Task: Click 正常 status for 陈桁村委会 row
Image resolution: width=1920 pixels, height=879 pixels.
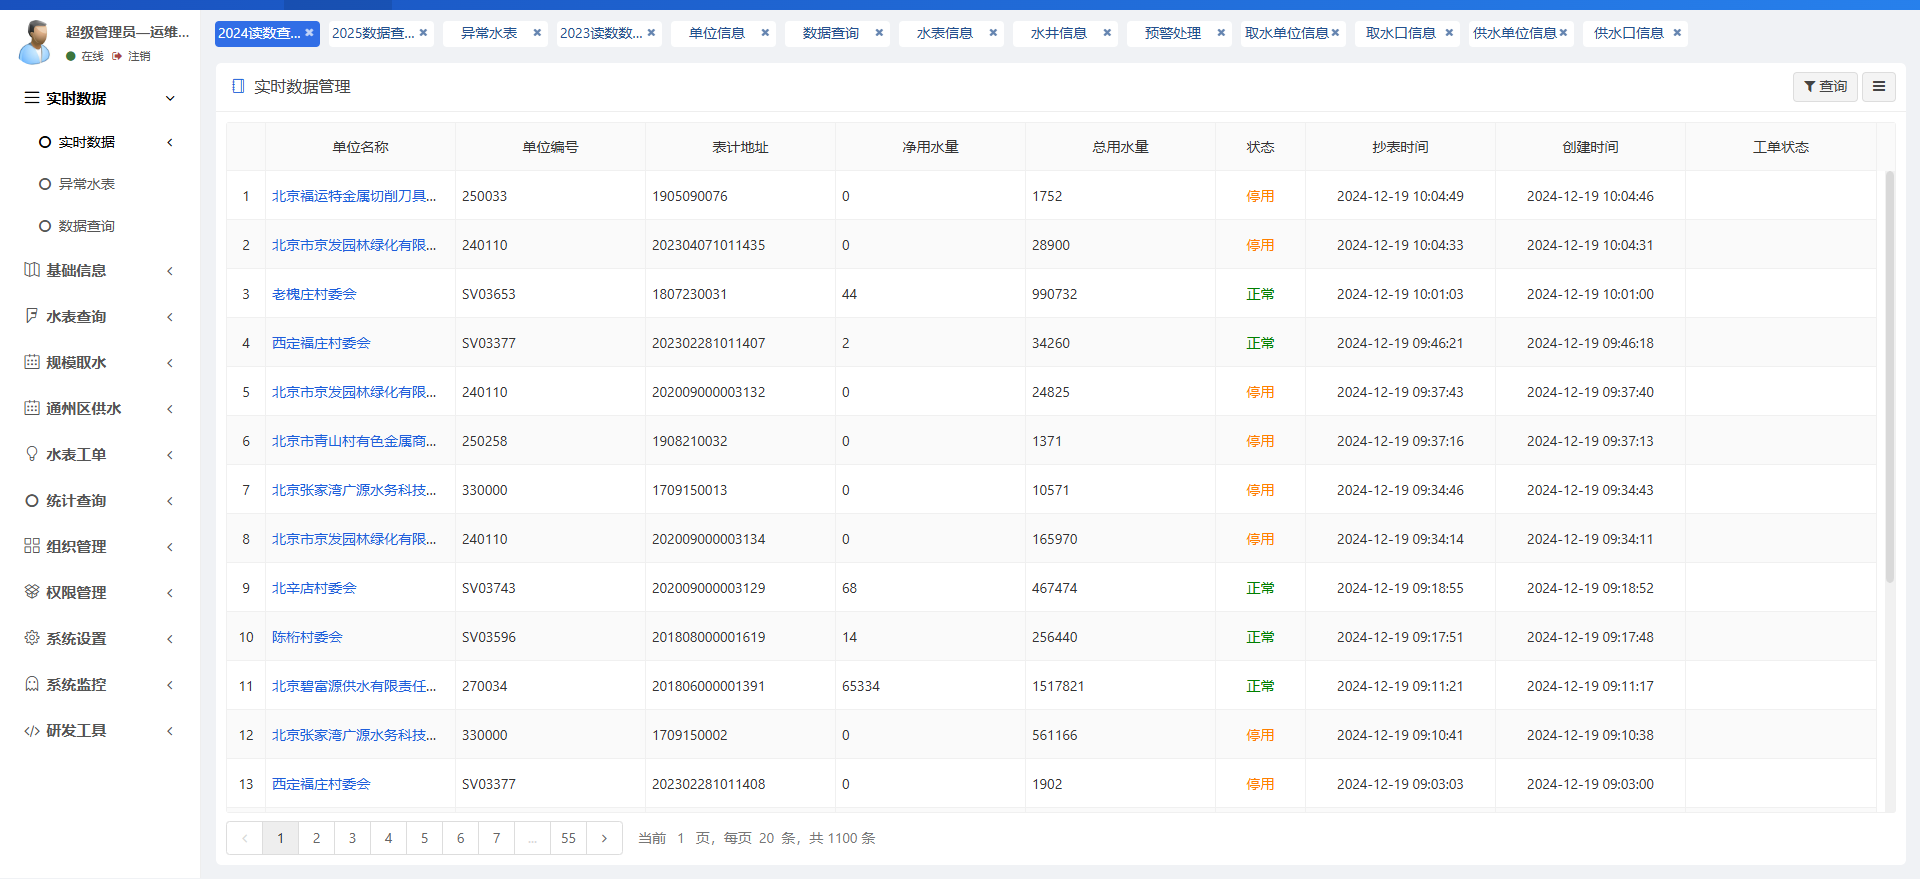Action: pos(1260,637)
